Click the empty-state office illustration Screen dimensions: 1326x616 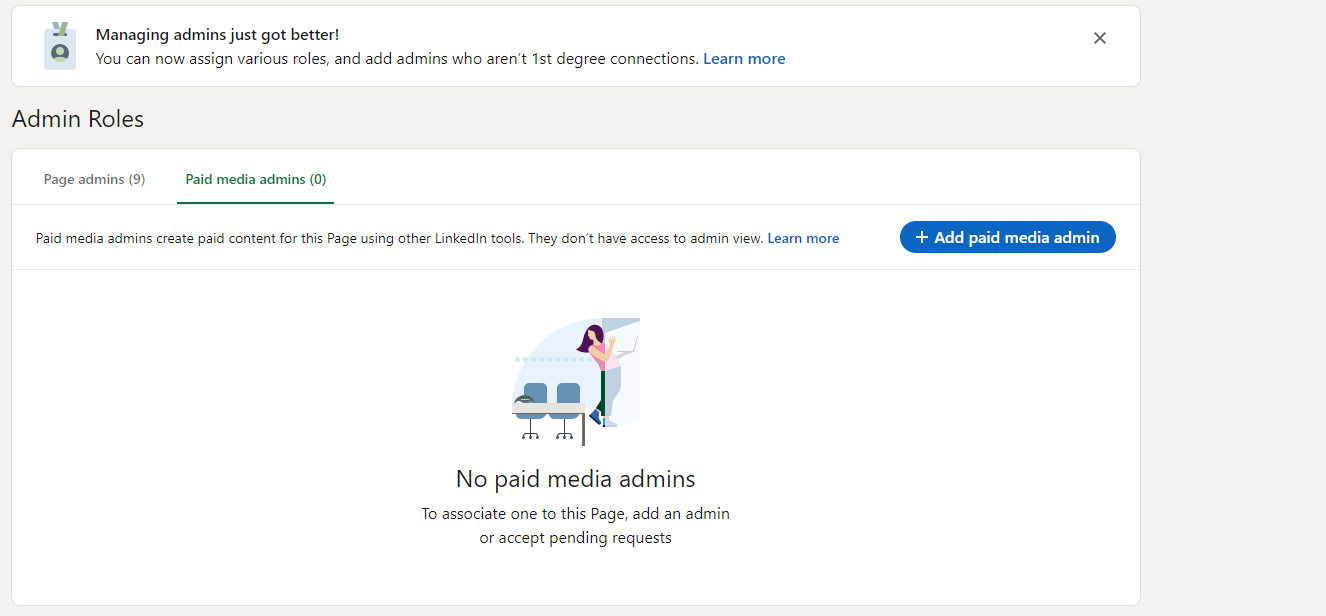(x=576, y=381)
